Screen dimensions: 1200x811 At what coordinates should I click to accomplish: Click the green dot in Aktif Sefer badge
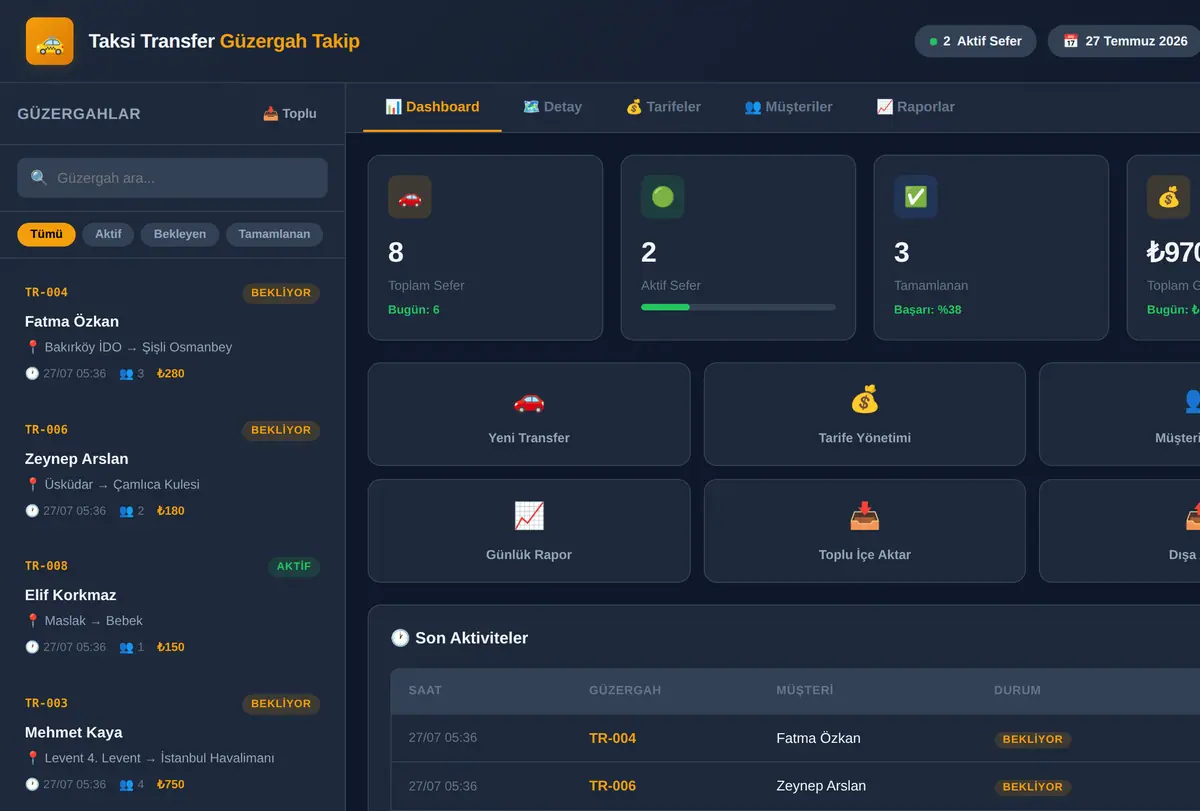(x=933, y=42)
